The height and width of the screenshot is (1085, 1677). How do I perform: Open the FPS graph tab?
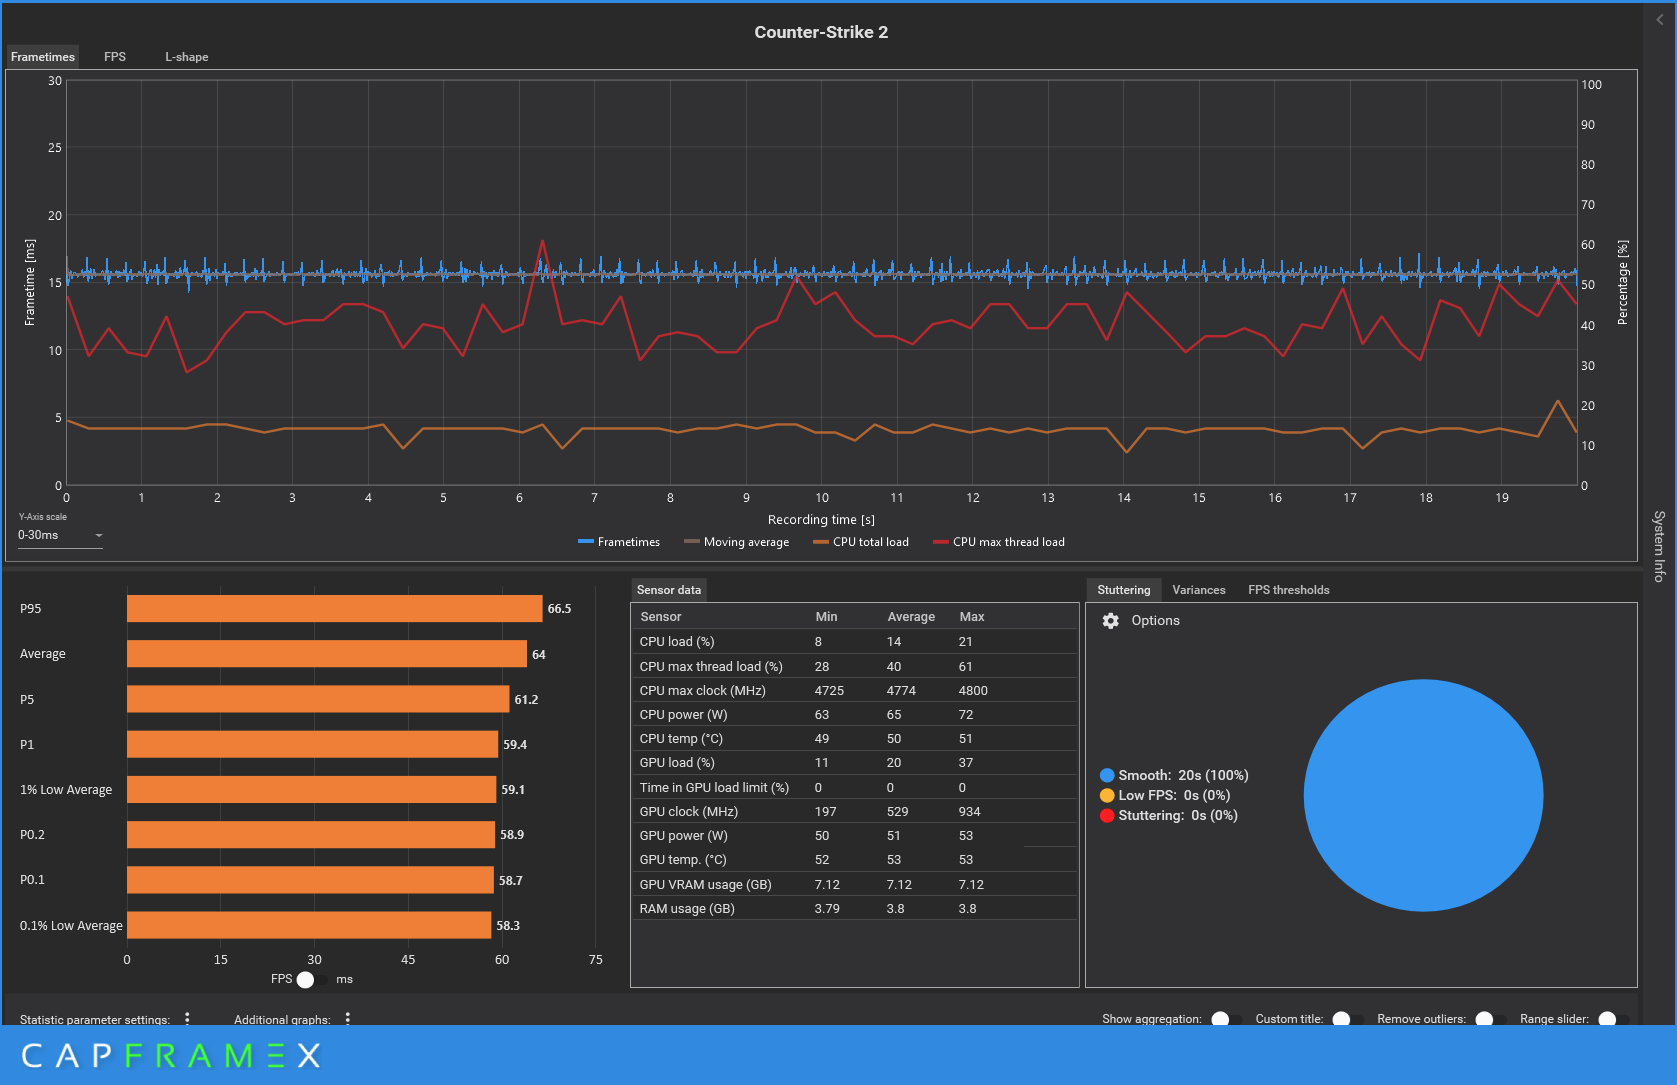click(115, 57)
